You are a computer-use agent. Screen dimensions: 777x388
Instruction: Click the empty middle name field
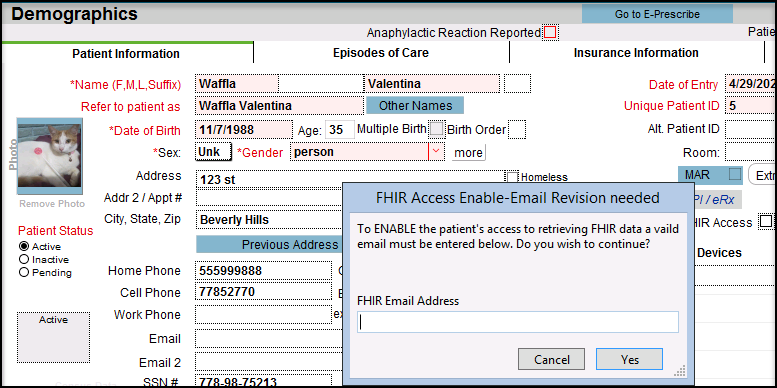click(321, 84)
